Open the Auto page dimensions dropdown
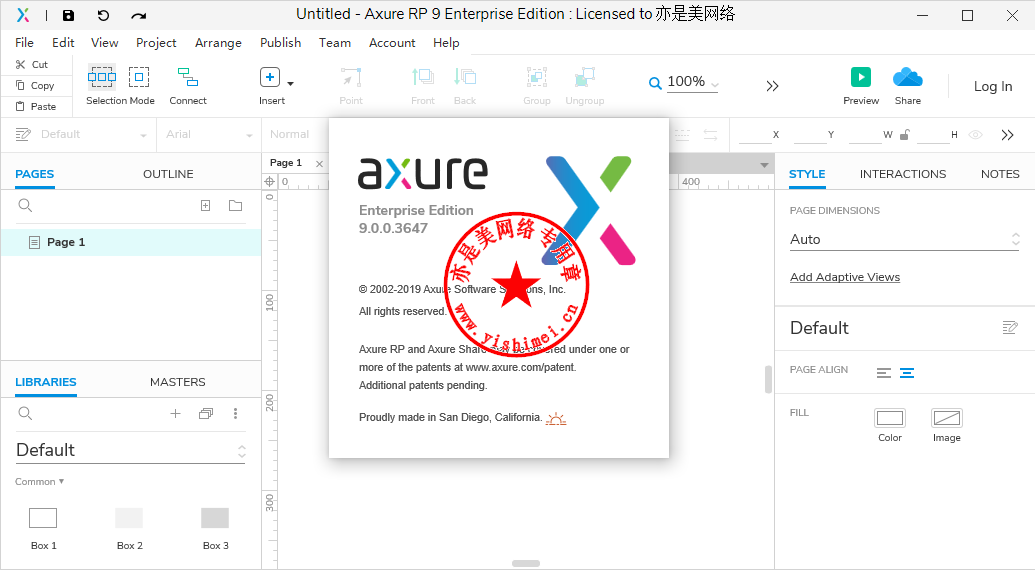This screenshot has width=1035, height=570. coord(905,239)
